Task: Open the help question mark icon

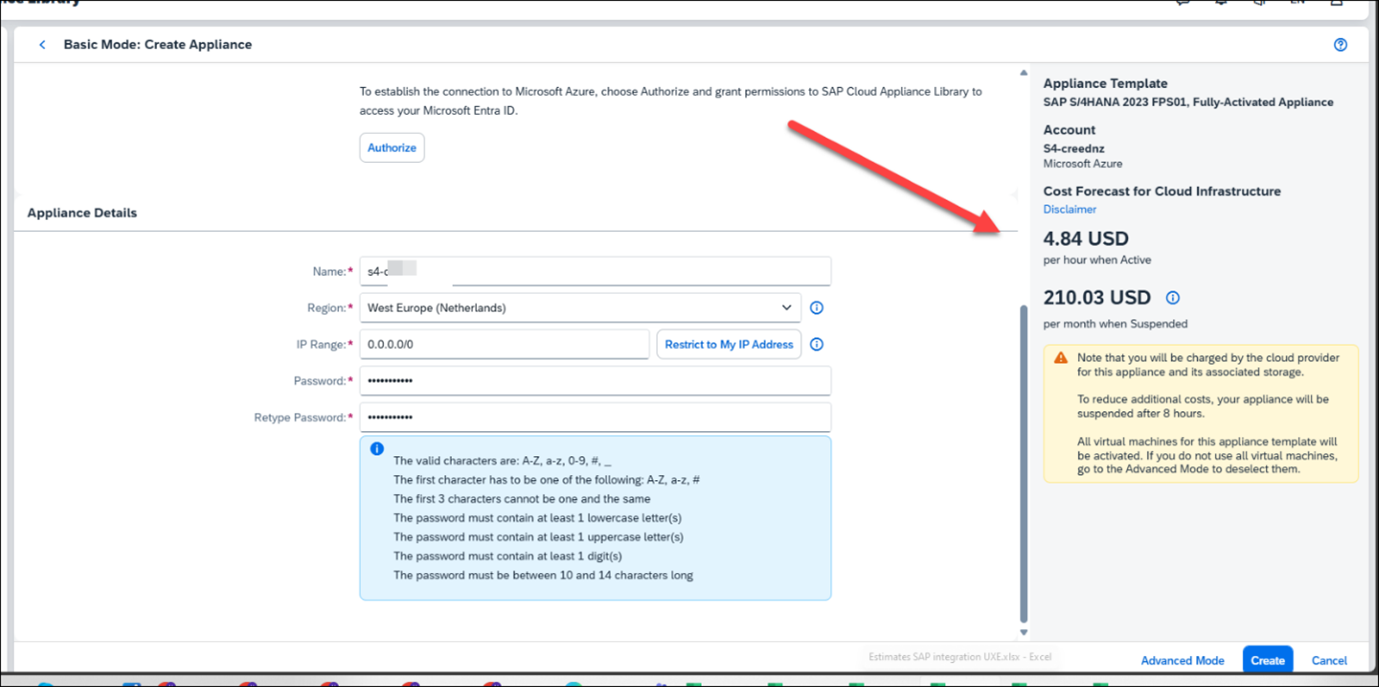Action: 1340,44
